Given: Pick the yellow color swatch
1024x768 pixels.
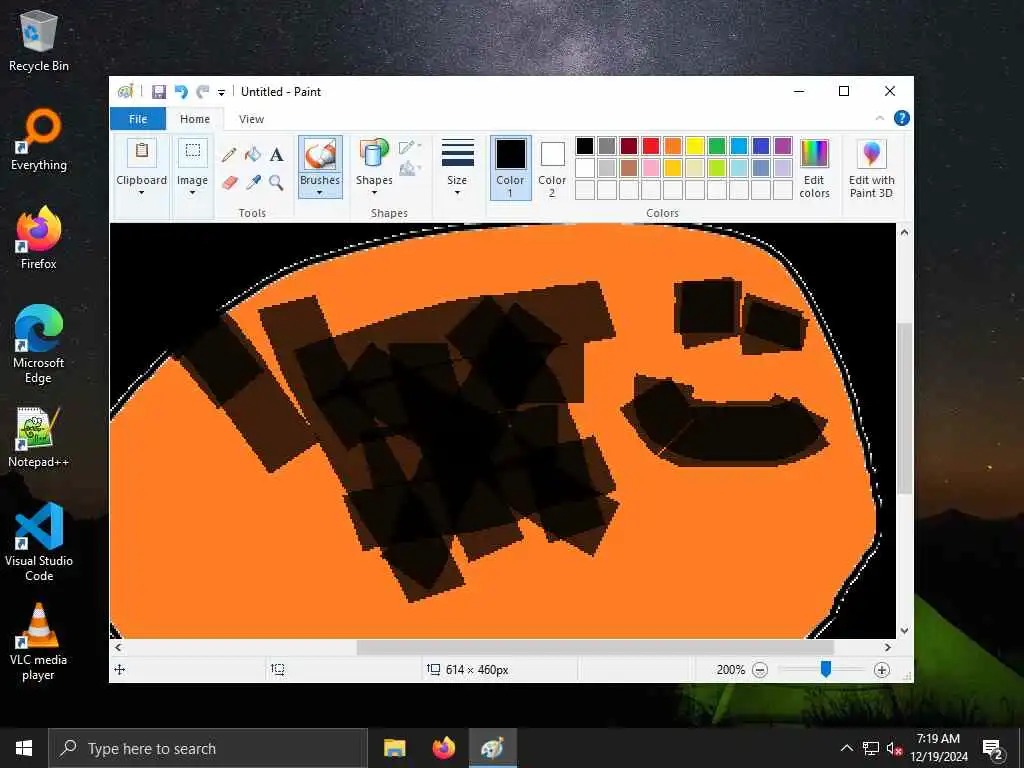Looking at the screenshot, I should [x=695, y=146].
